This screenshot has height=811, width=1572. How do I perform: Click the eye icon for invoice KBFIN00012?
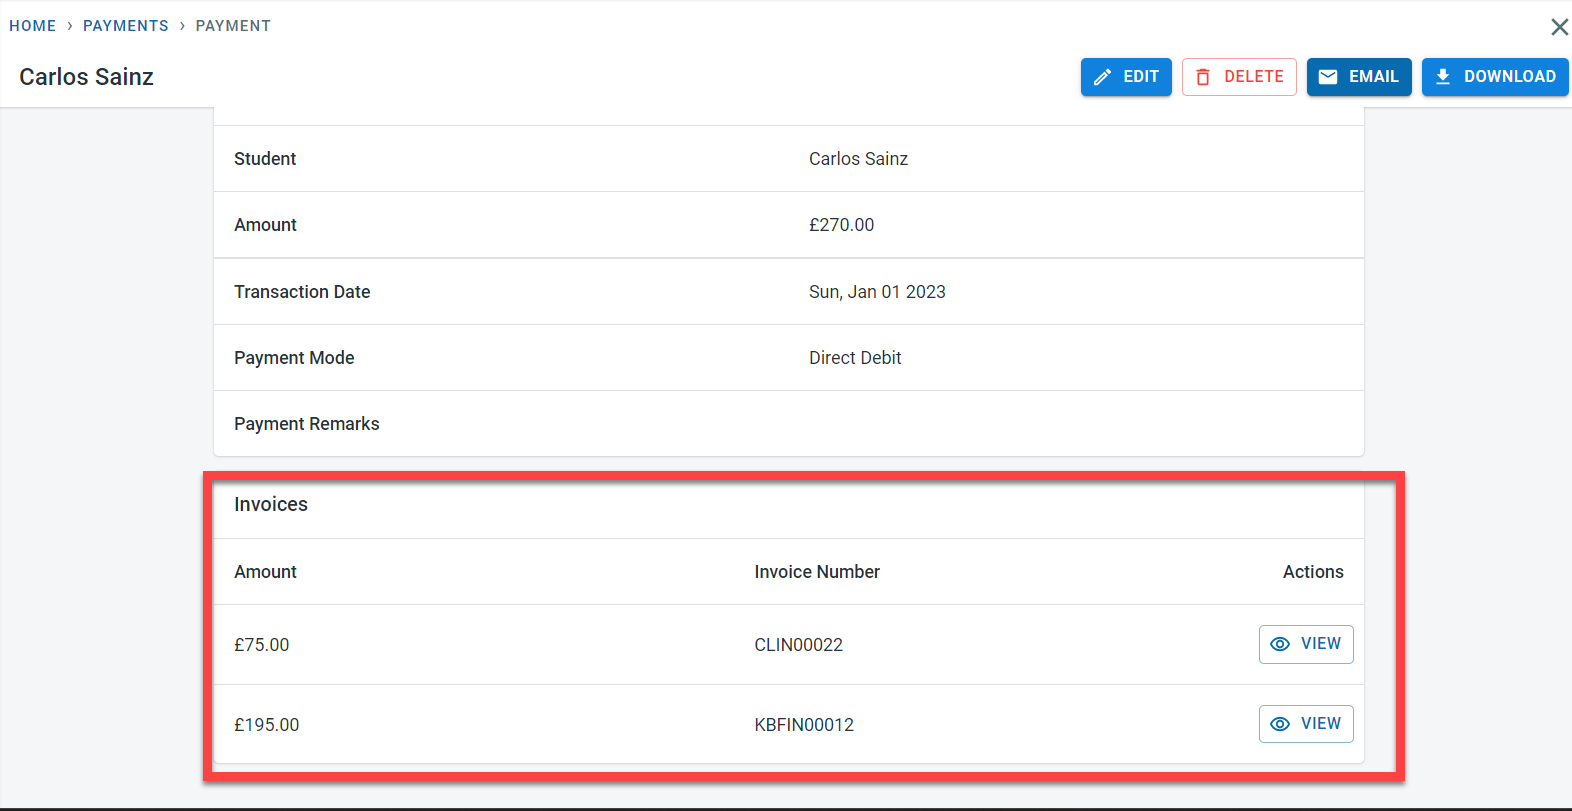(1280, 724)
